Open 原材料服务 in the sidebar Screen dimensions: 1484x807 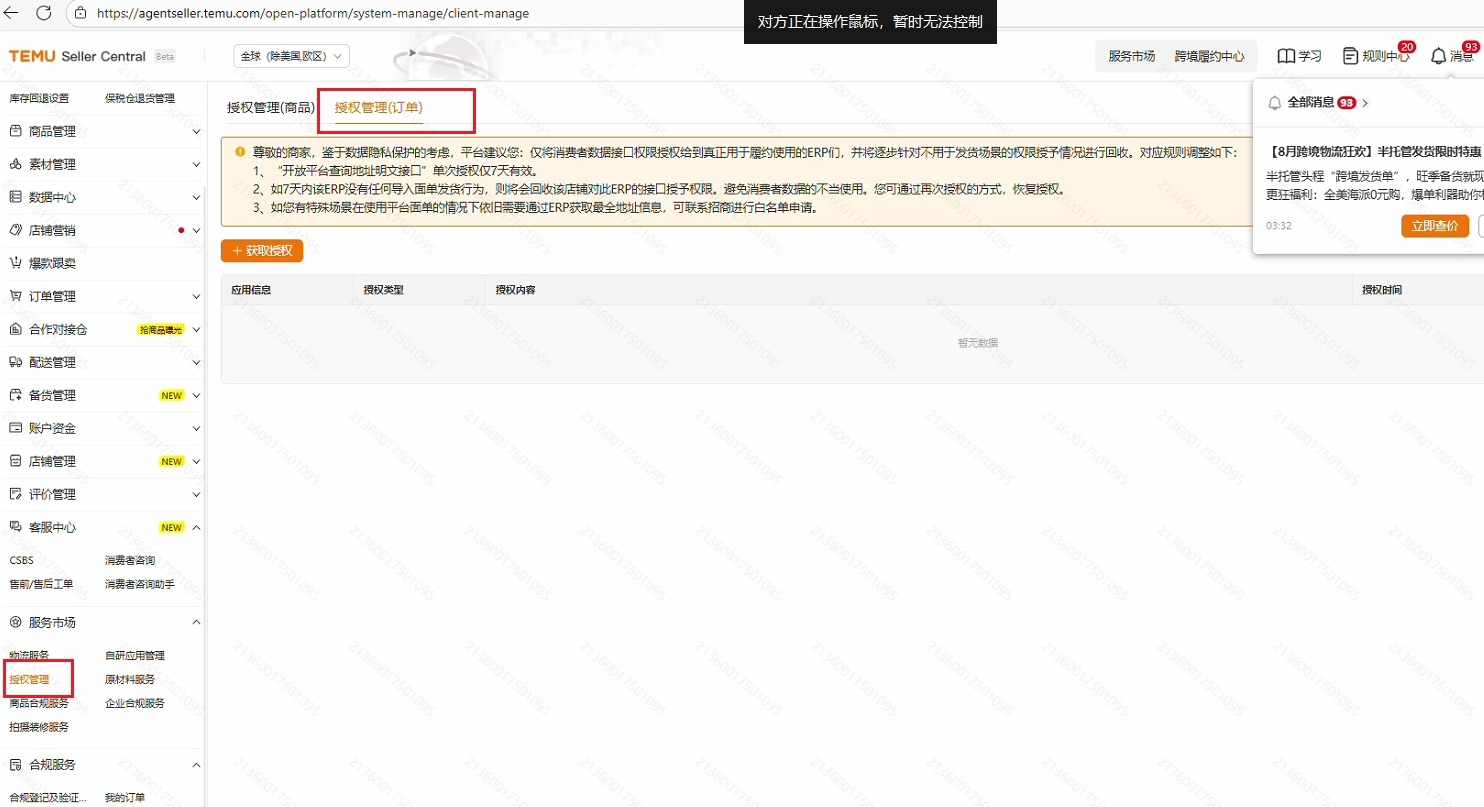click(130, 679)
